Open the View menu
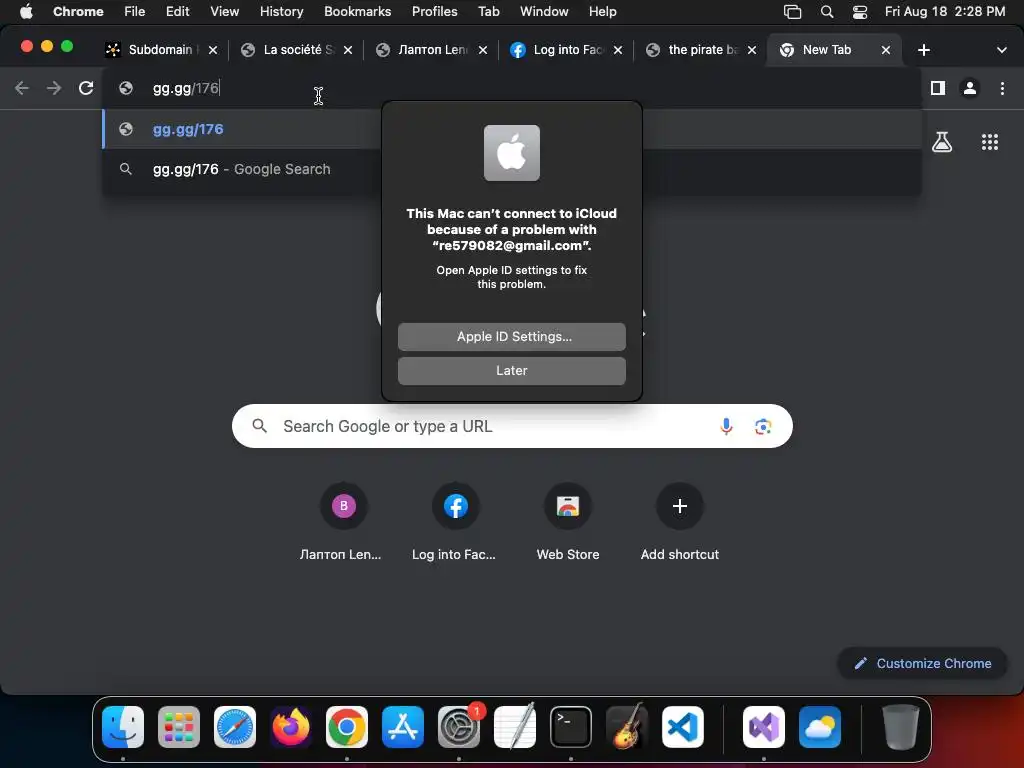 pos(225,12)
